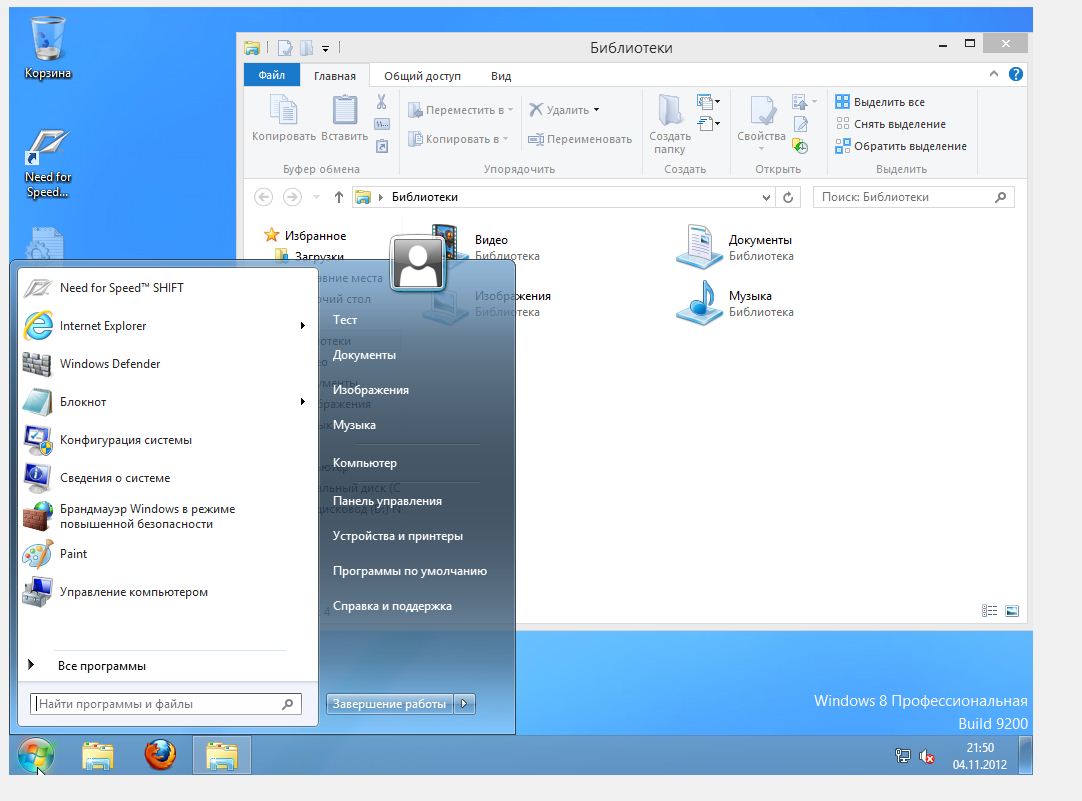Viewport: 1082px width, 801px height.
Task: Collapse the ribbon with chevron
Action: click(994, 74)
